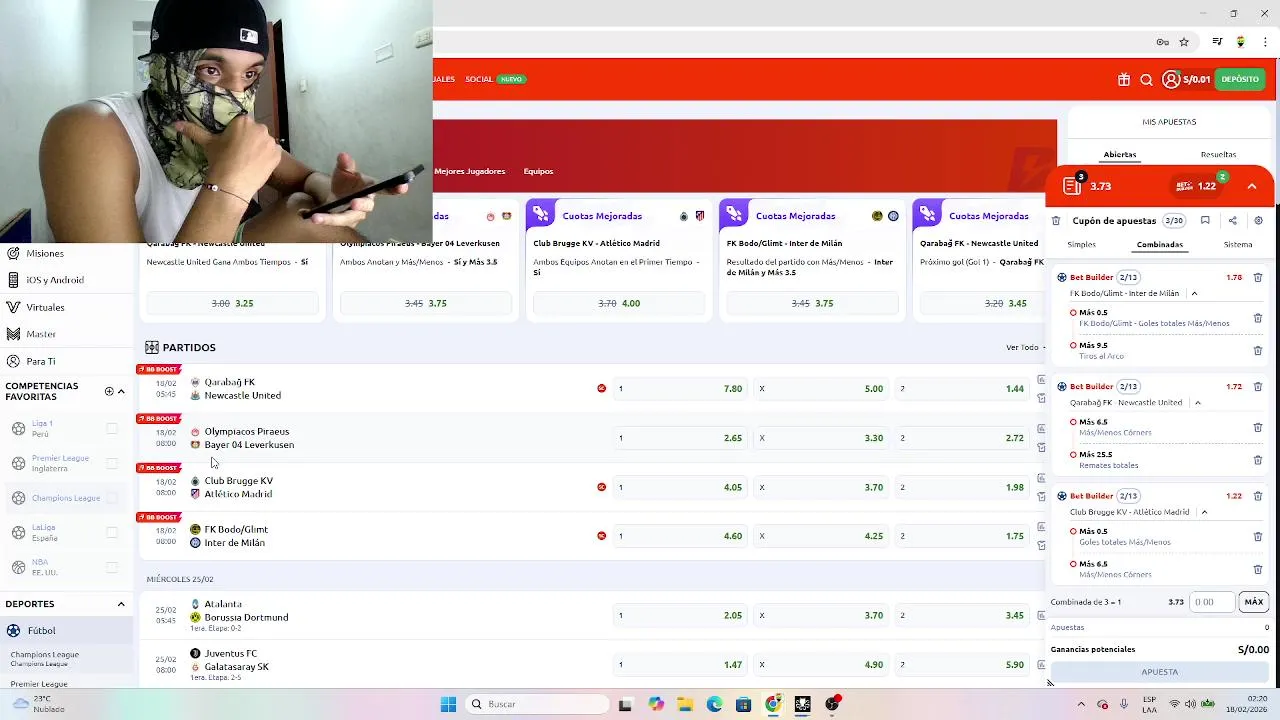Show hidden system tray icons
Screen dimensions: 1280x720
(1081, 704)
